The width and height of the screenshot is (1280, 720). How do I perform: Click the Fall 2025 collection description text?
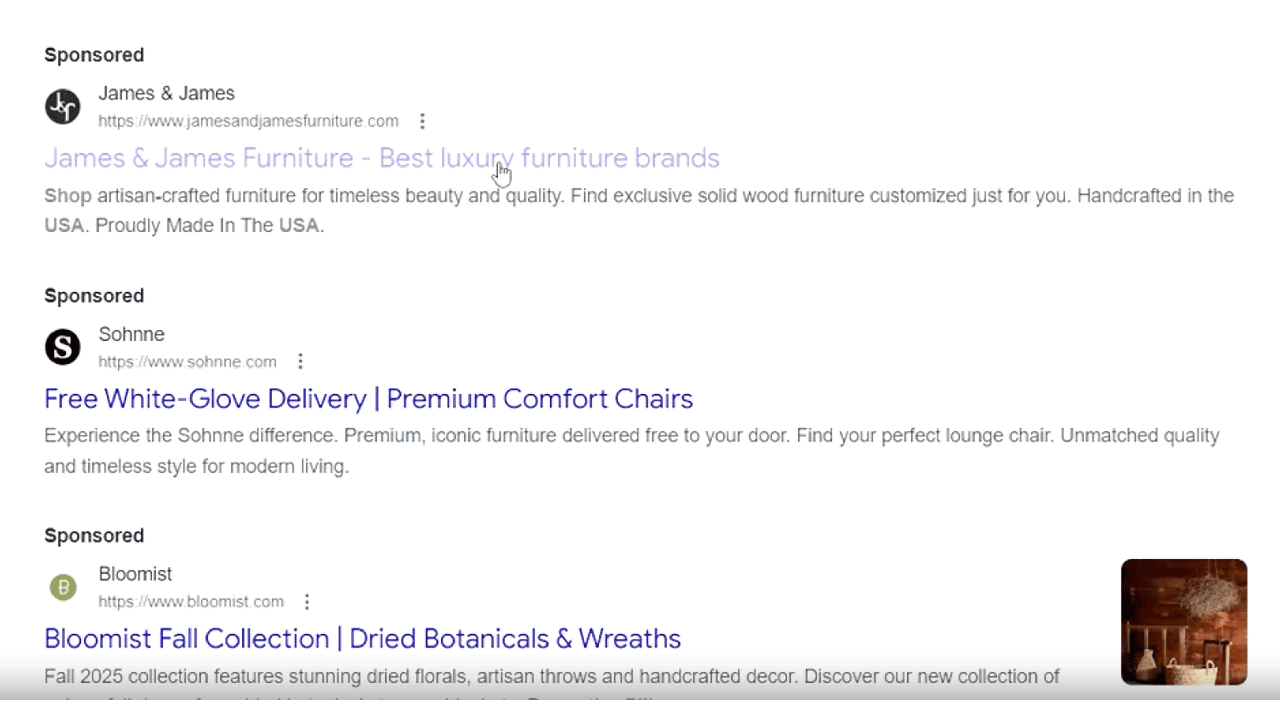click(x=551, y=677)
